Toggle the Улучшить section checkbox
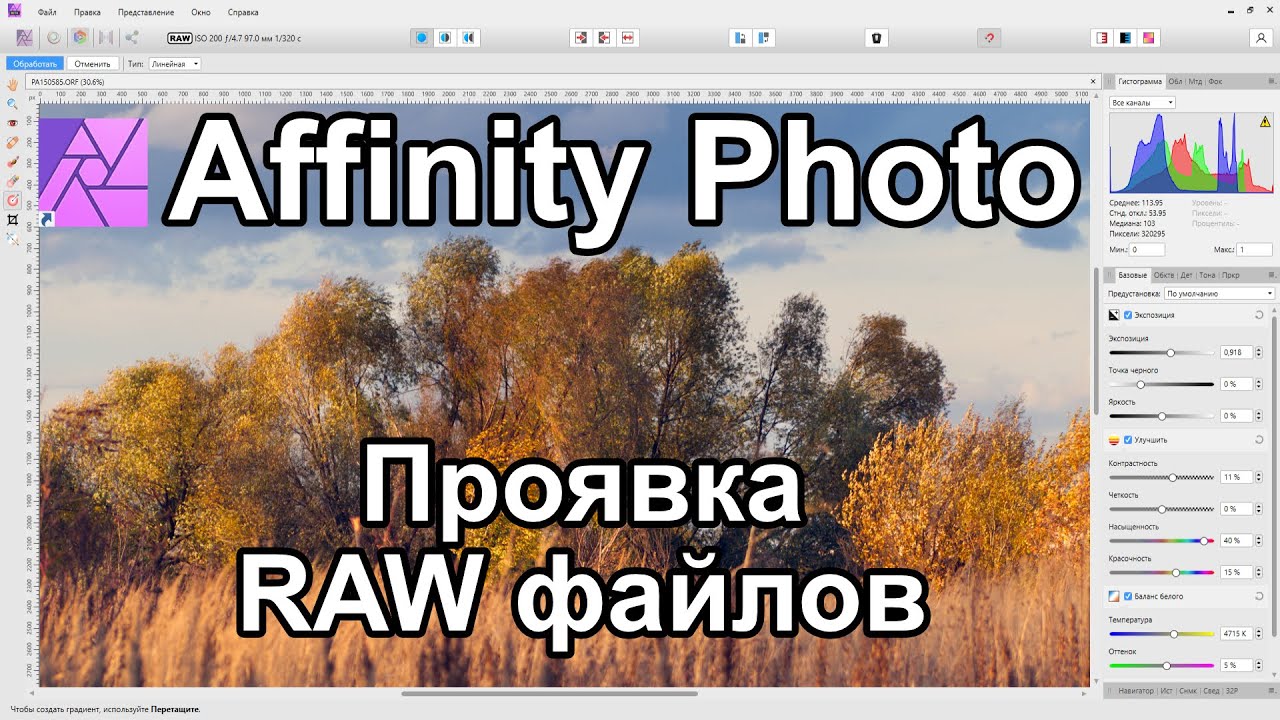 pos(1128,440)
